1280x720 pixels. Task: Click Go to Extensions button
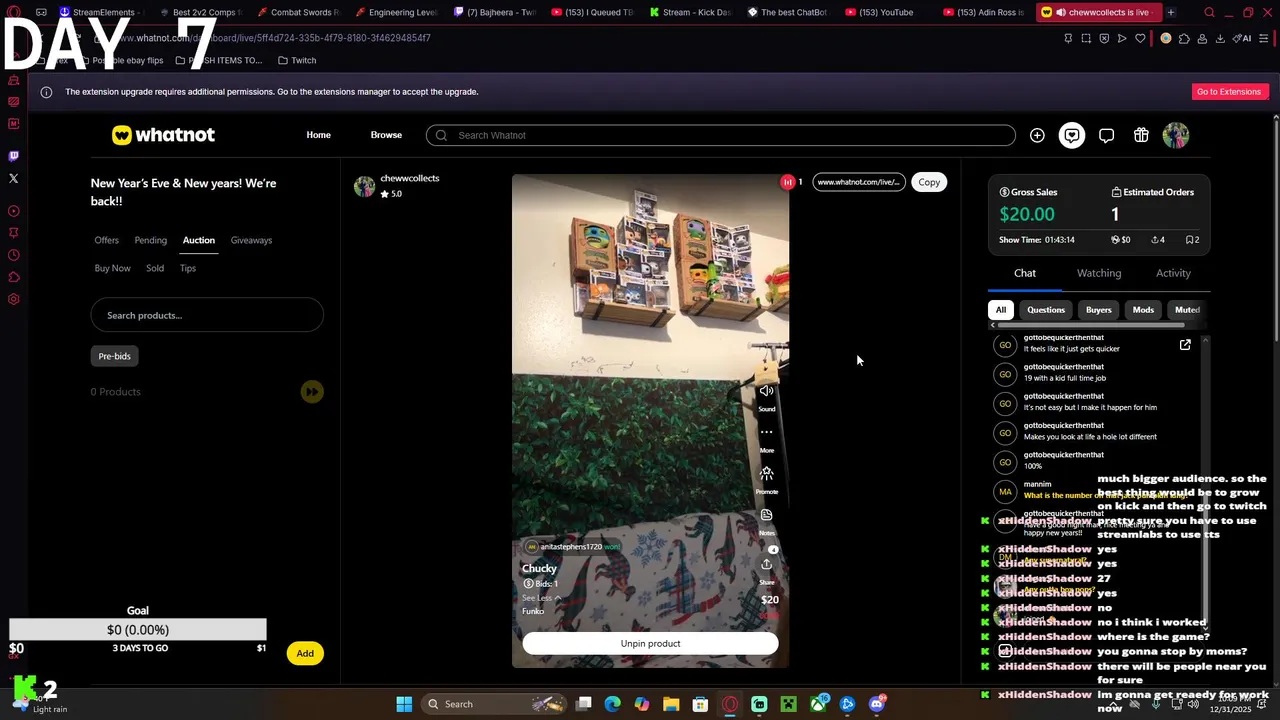tap(1229, 92)
